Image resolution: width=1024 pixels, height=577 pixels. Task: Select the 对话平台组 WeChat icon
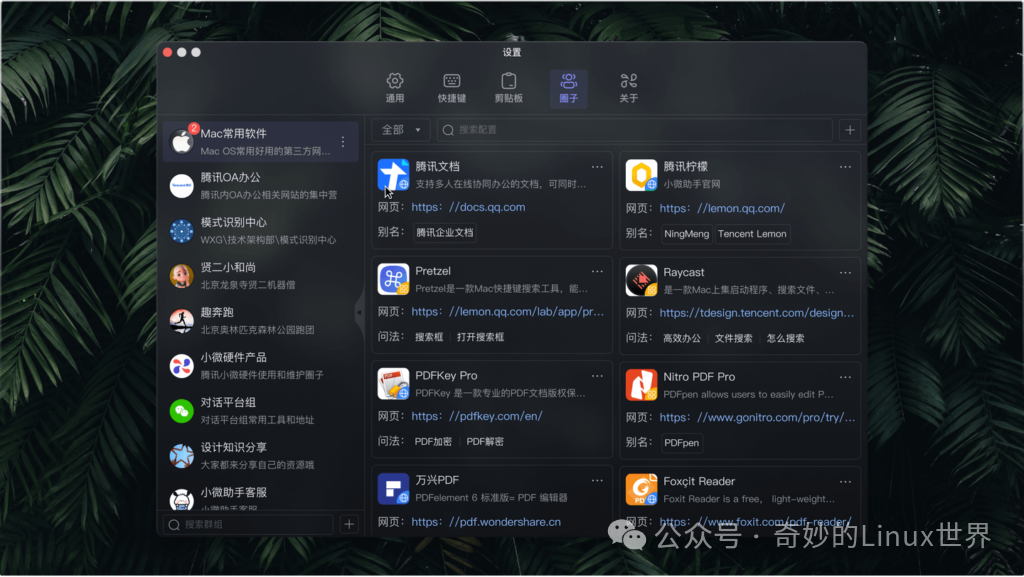tap(182, 411)
